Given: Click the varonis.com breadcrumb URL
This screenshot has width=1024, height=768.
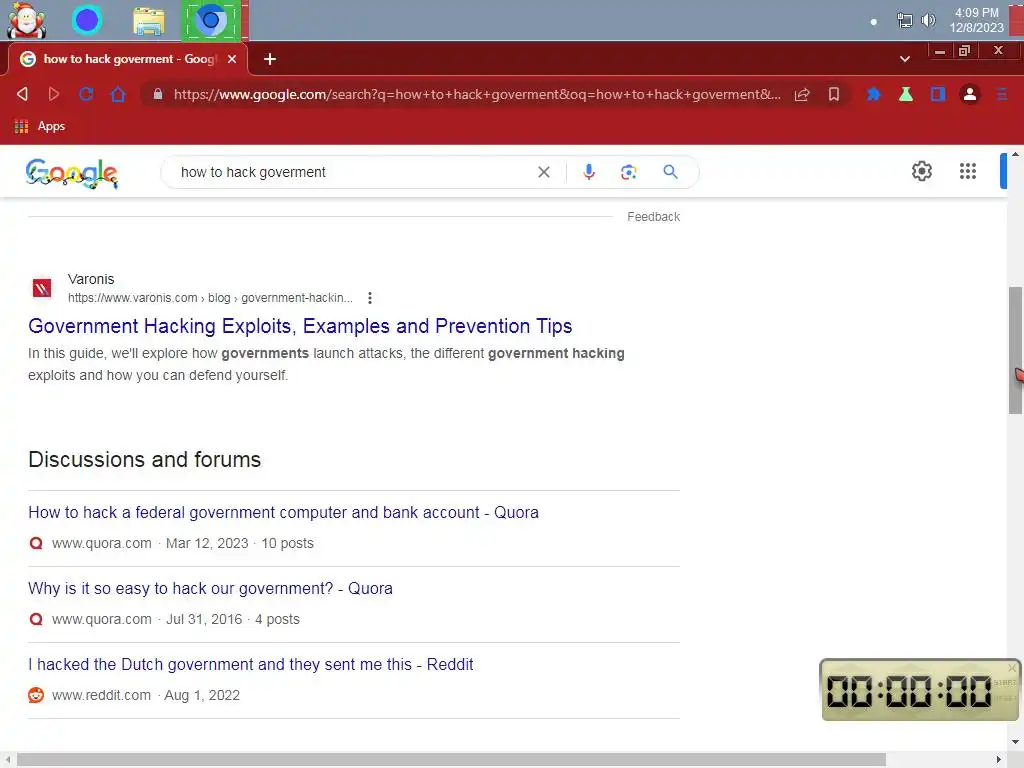Looking at the screenshot, I should click(210, 298).
